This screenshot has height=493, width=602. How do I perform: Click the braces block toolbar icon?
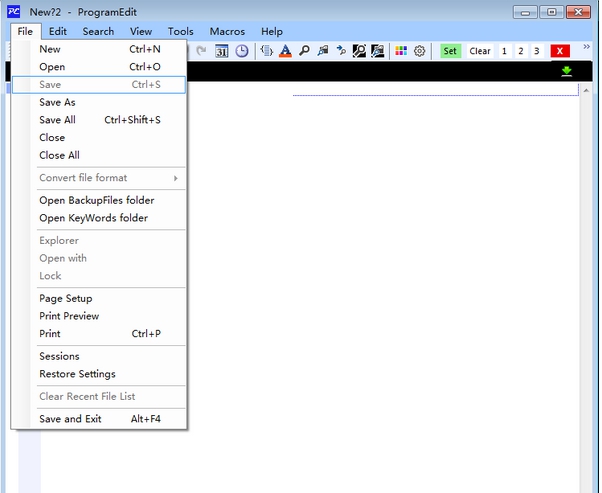point(266,51)
